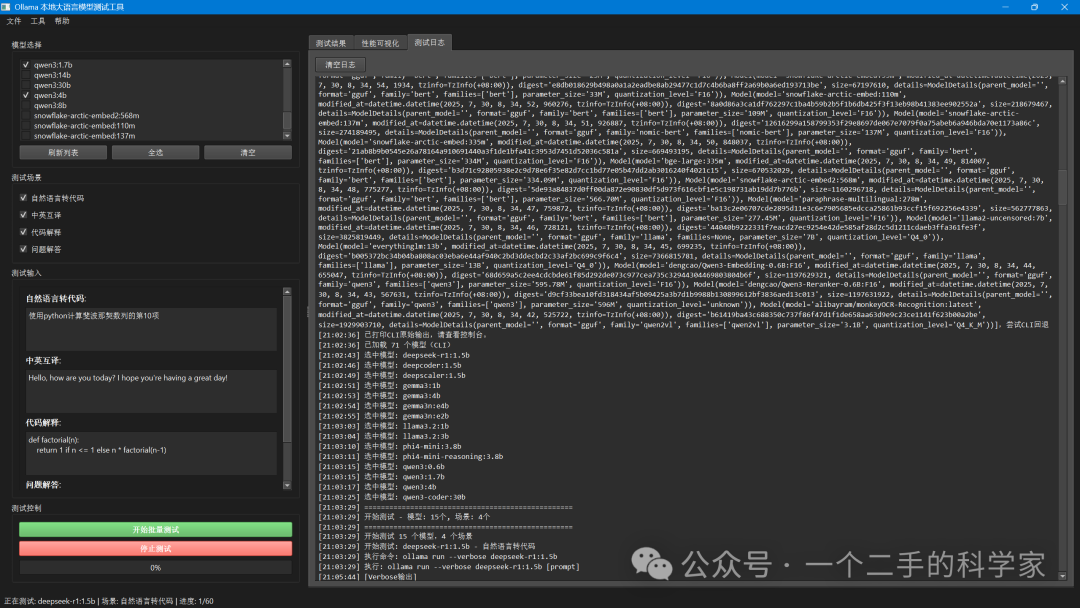Click the 自然语言转代码 input text box

[152, 329]
